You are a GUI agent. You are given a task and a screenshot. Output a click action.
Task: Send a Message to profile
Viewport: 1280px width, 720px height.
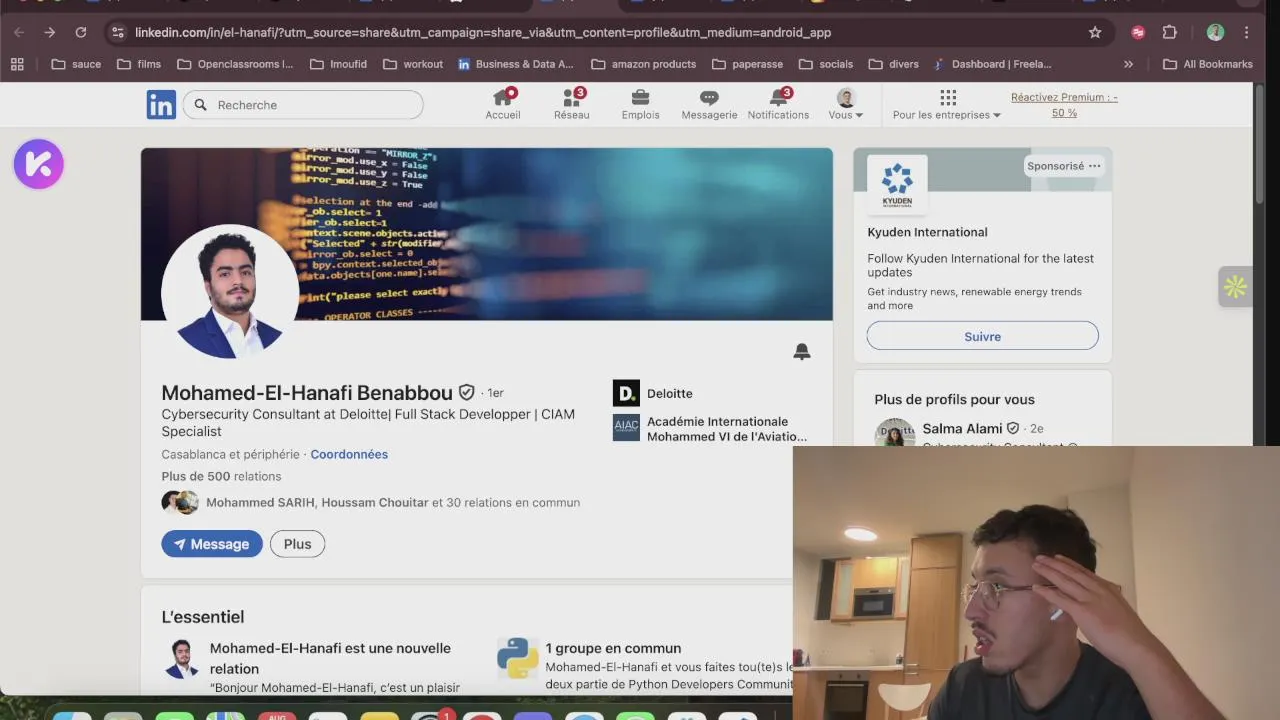[x=212, y=544]
